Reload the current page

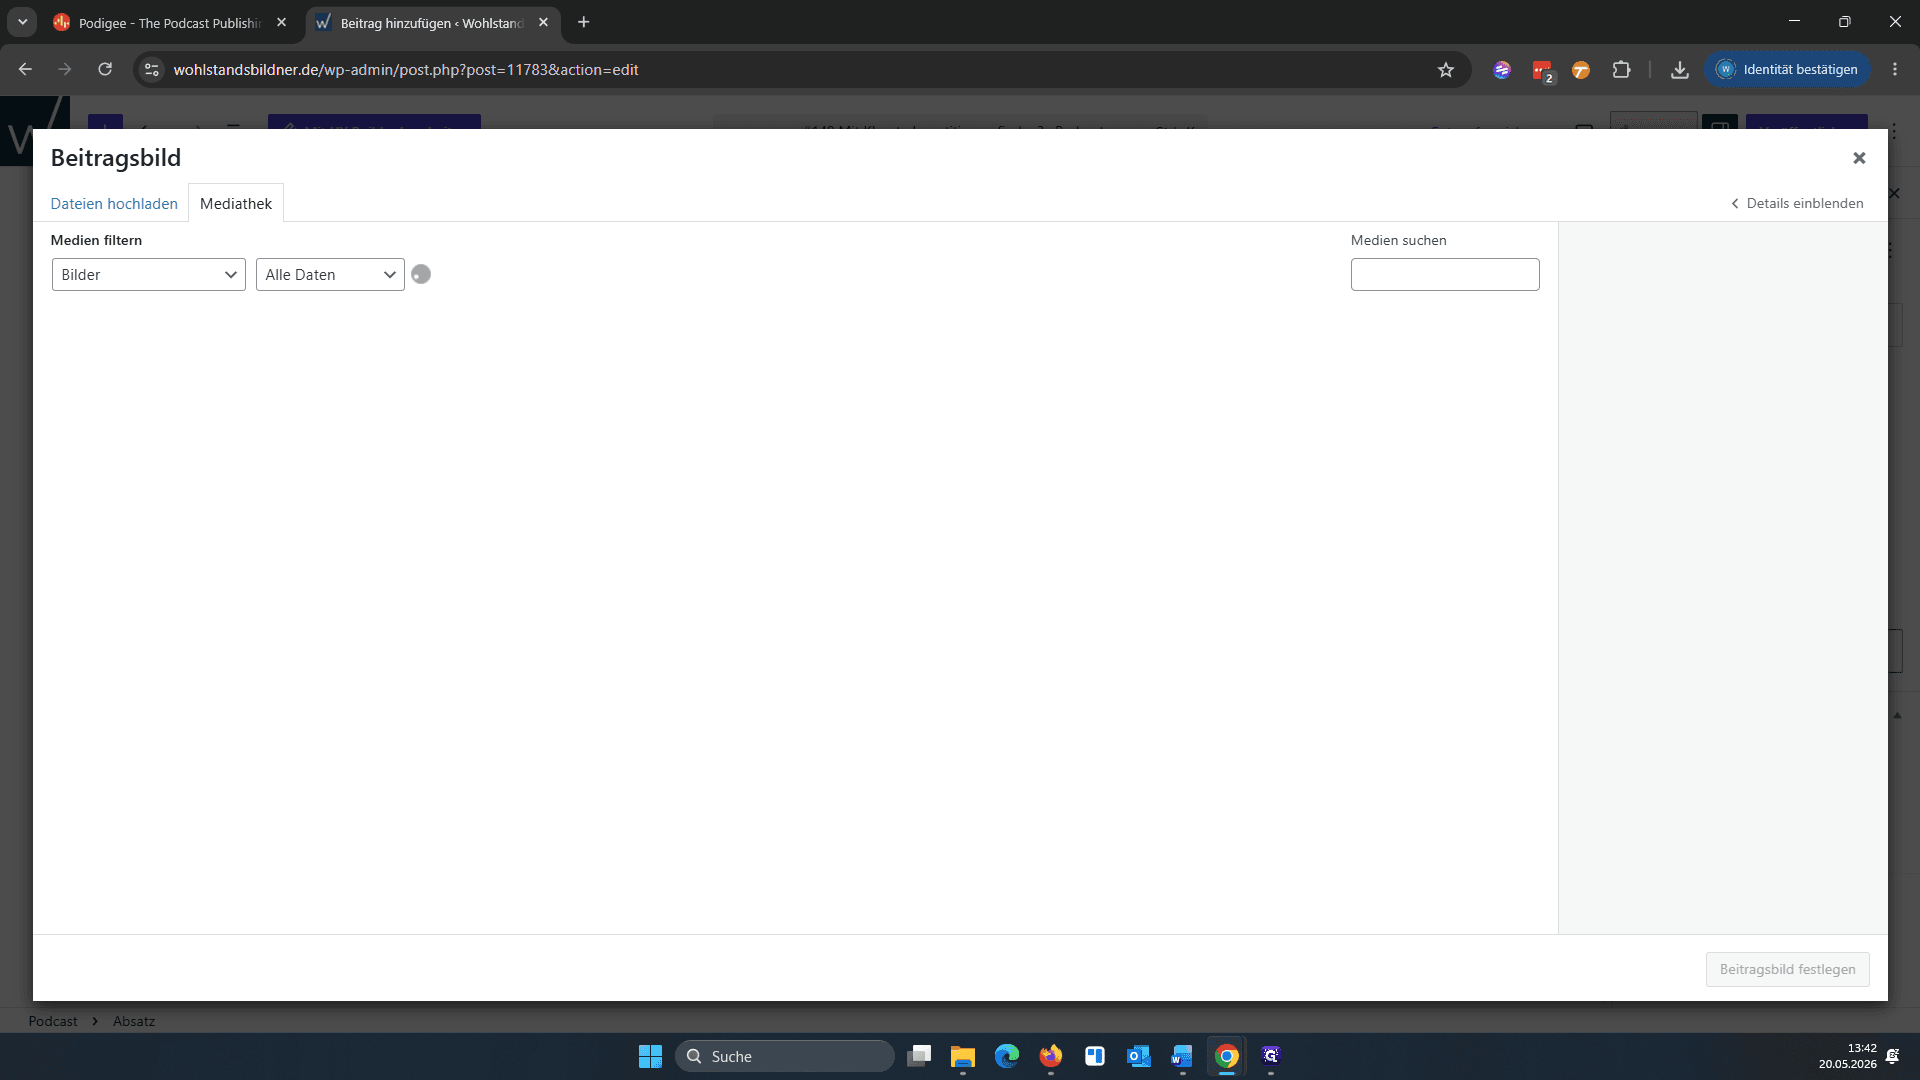[x=105, y=69]
